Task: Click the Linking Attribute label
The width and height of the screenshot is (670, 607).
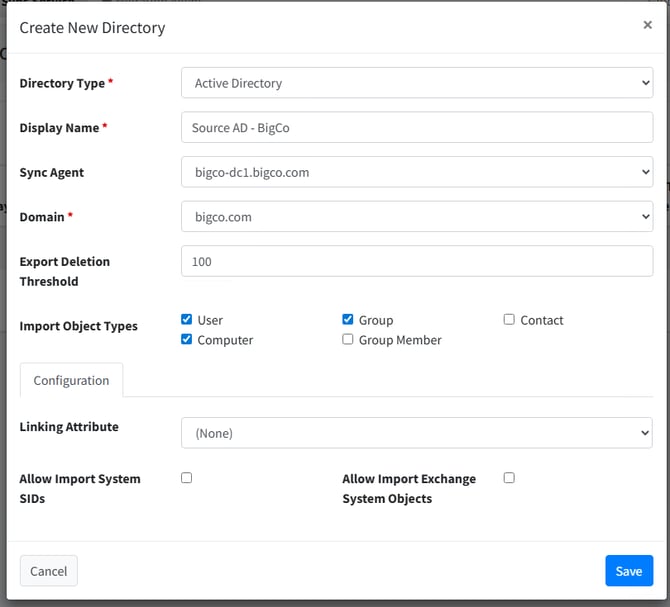Action: pos(69,427)
